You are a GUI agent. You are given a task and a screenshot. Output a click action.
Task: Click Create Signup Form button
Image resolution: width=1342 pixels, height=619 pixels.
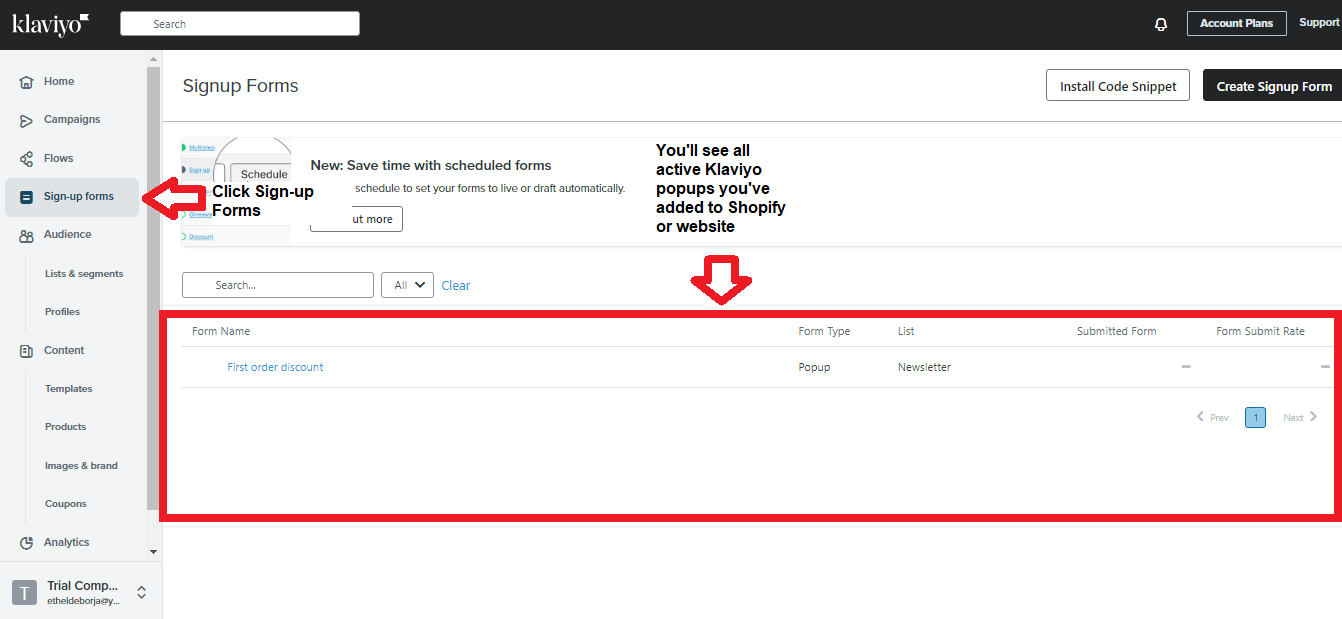click(x=1273, y=86)
